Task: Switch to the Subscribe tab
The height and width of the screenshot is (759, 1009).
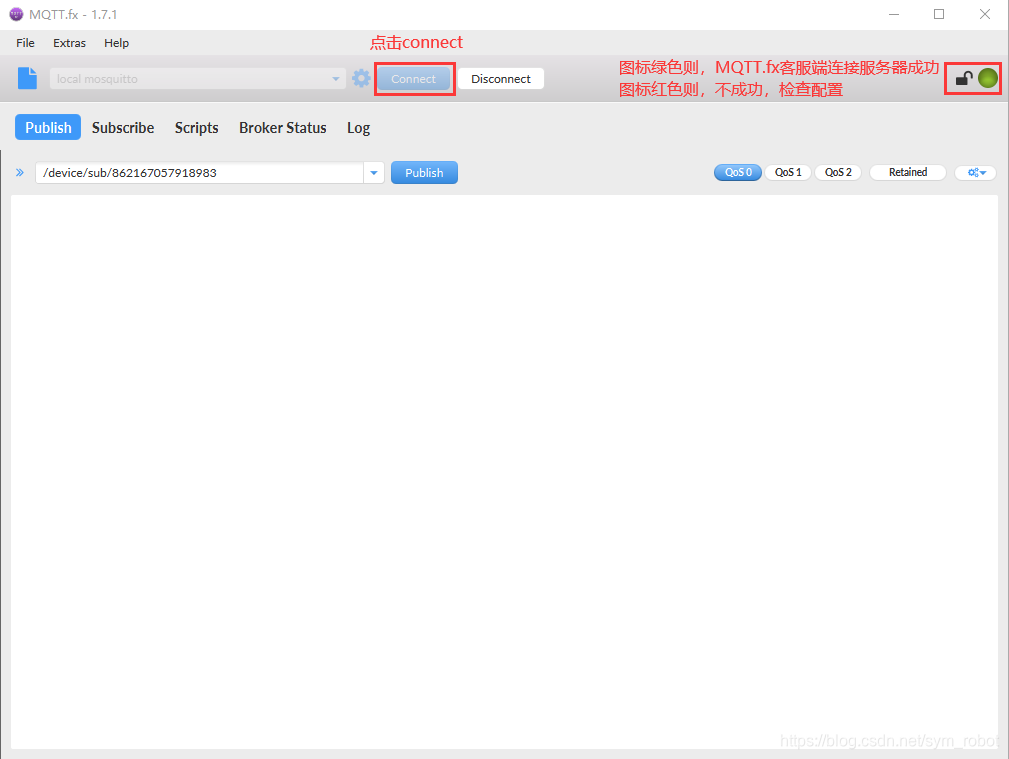Action: [x=123, y=127]
